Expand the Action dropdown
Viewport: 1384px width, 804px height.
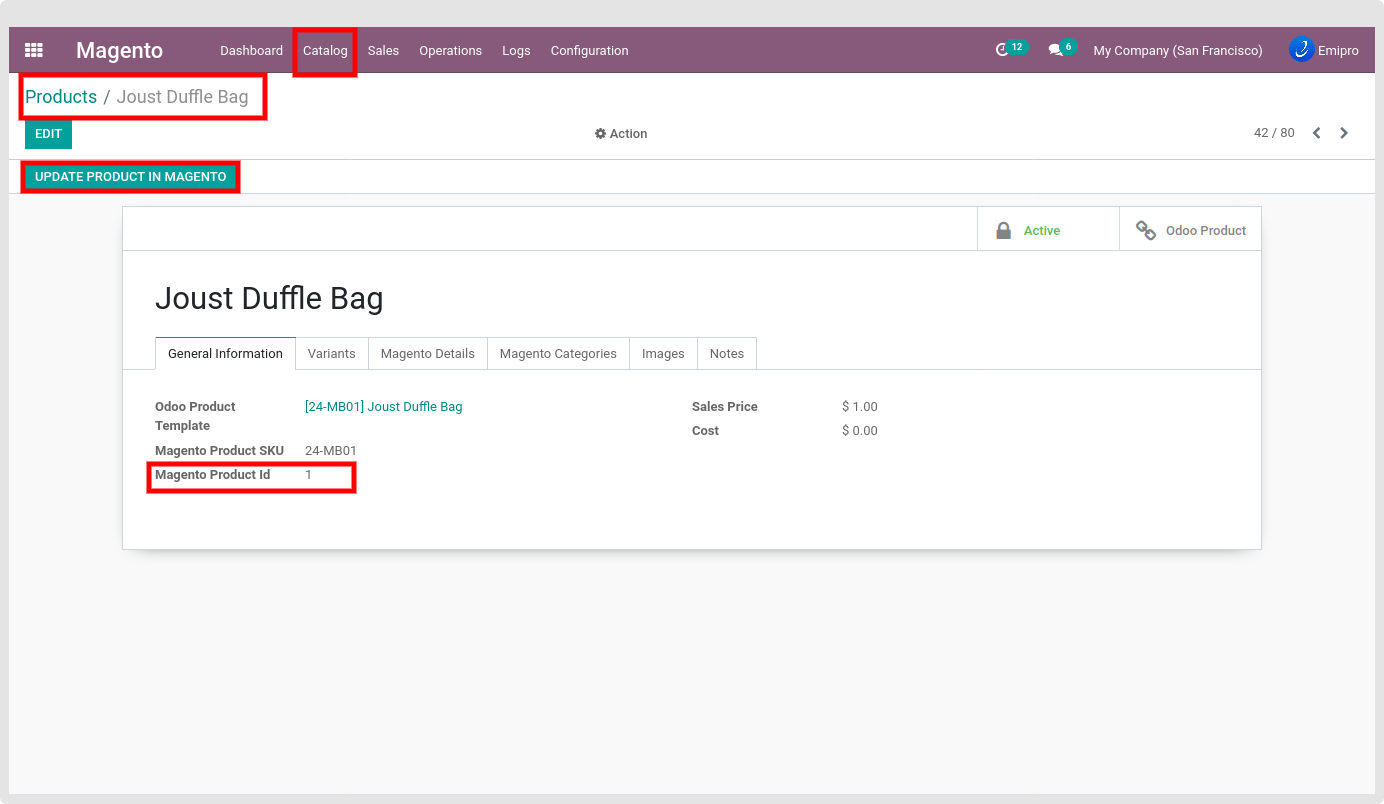click(621, 133)
